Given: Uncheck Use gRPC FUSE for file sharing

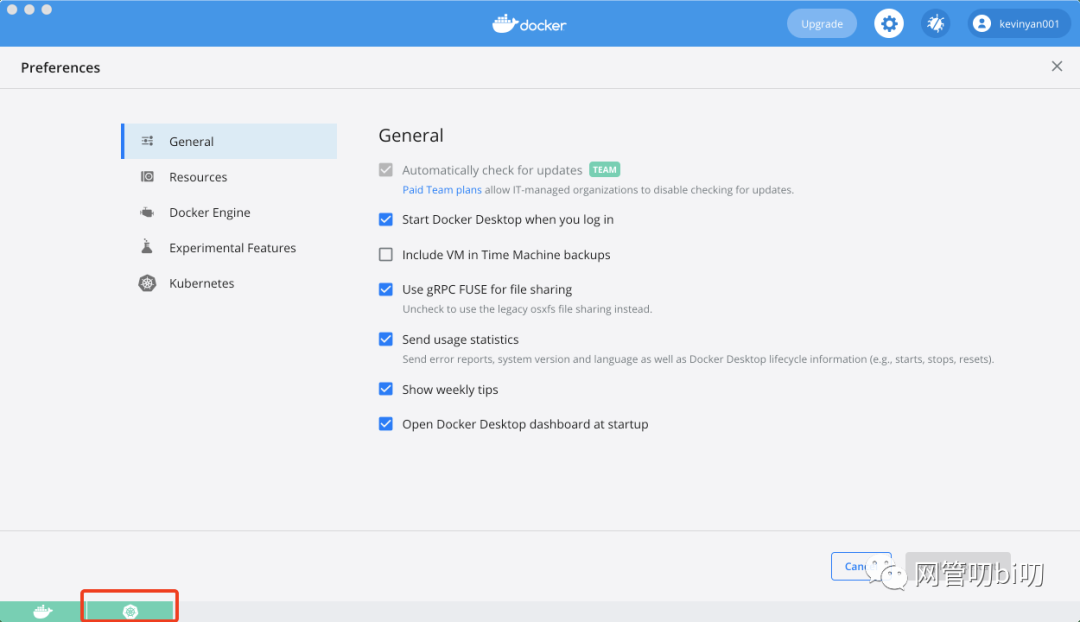Looking at the screenshot, I should point(386,289).
